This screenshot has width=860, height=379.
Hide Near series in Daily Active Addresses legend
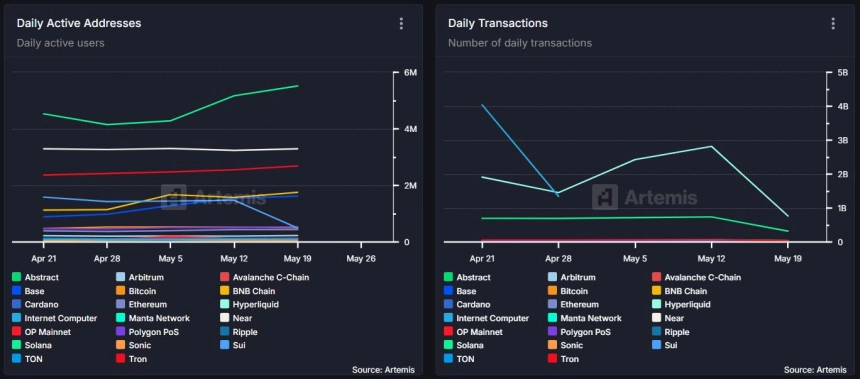[x=236, y=318]
